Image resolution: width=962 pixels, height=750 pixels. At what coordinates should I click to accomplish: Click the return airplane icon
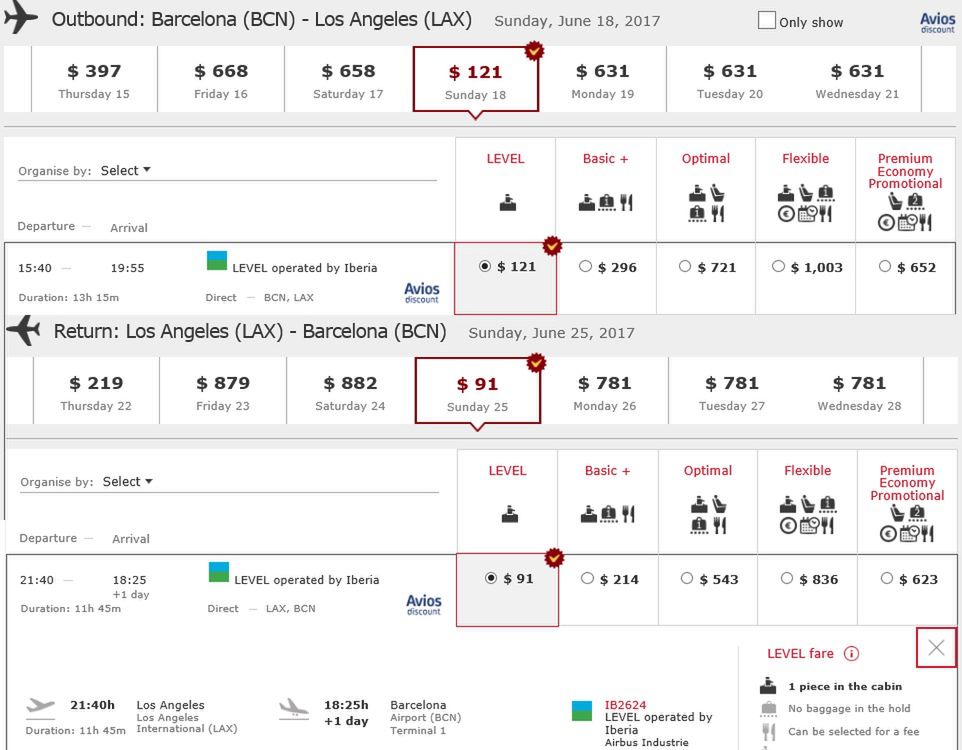(23, 331)
